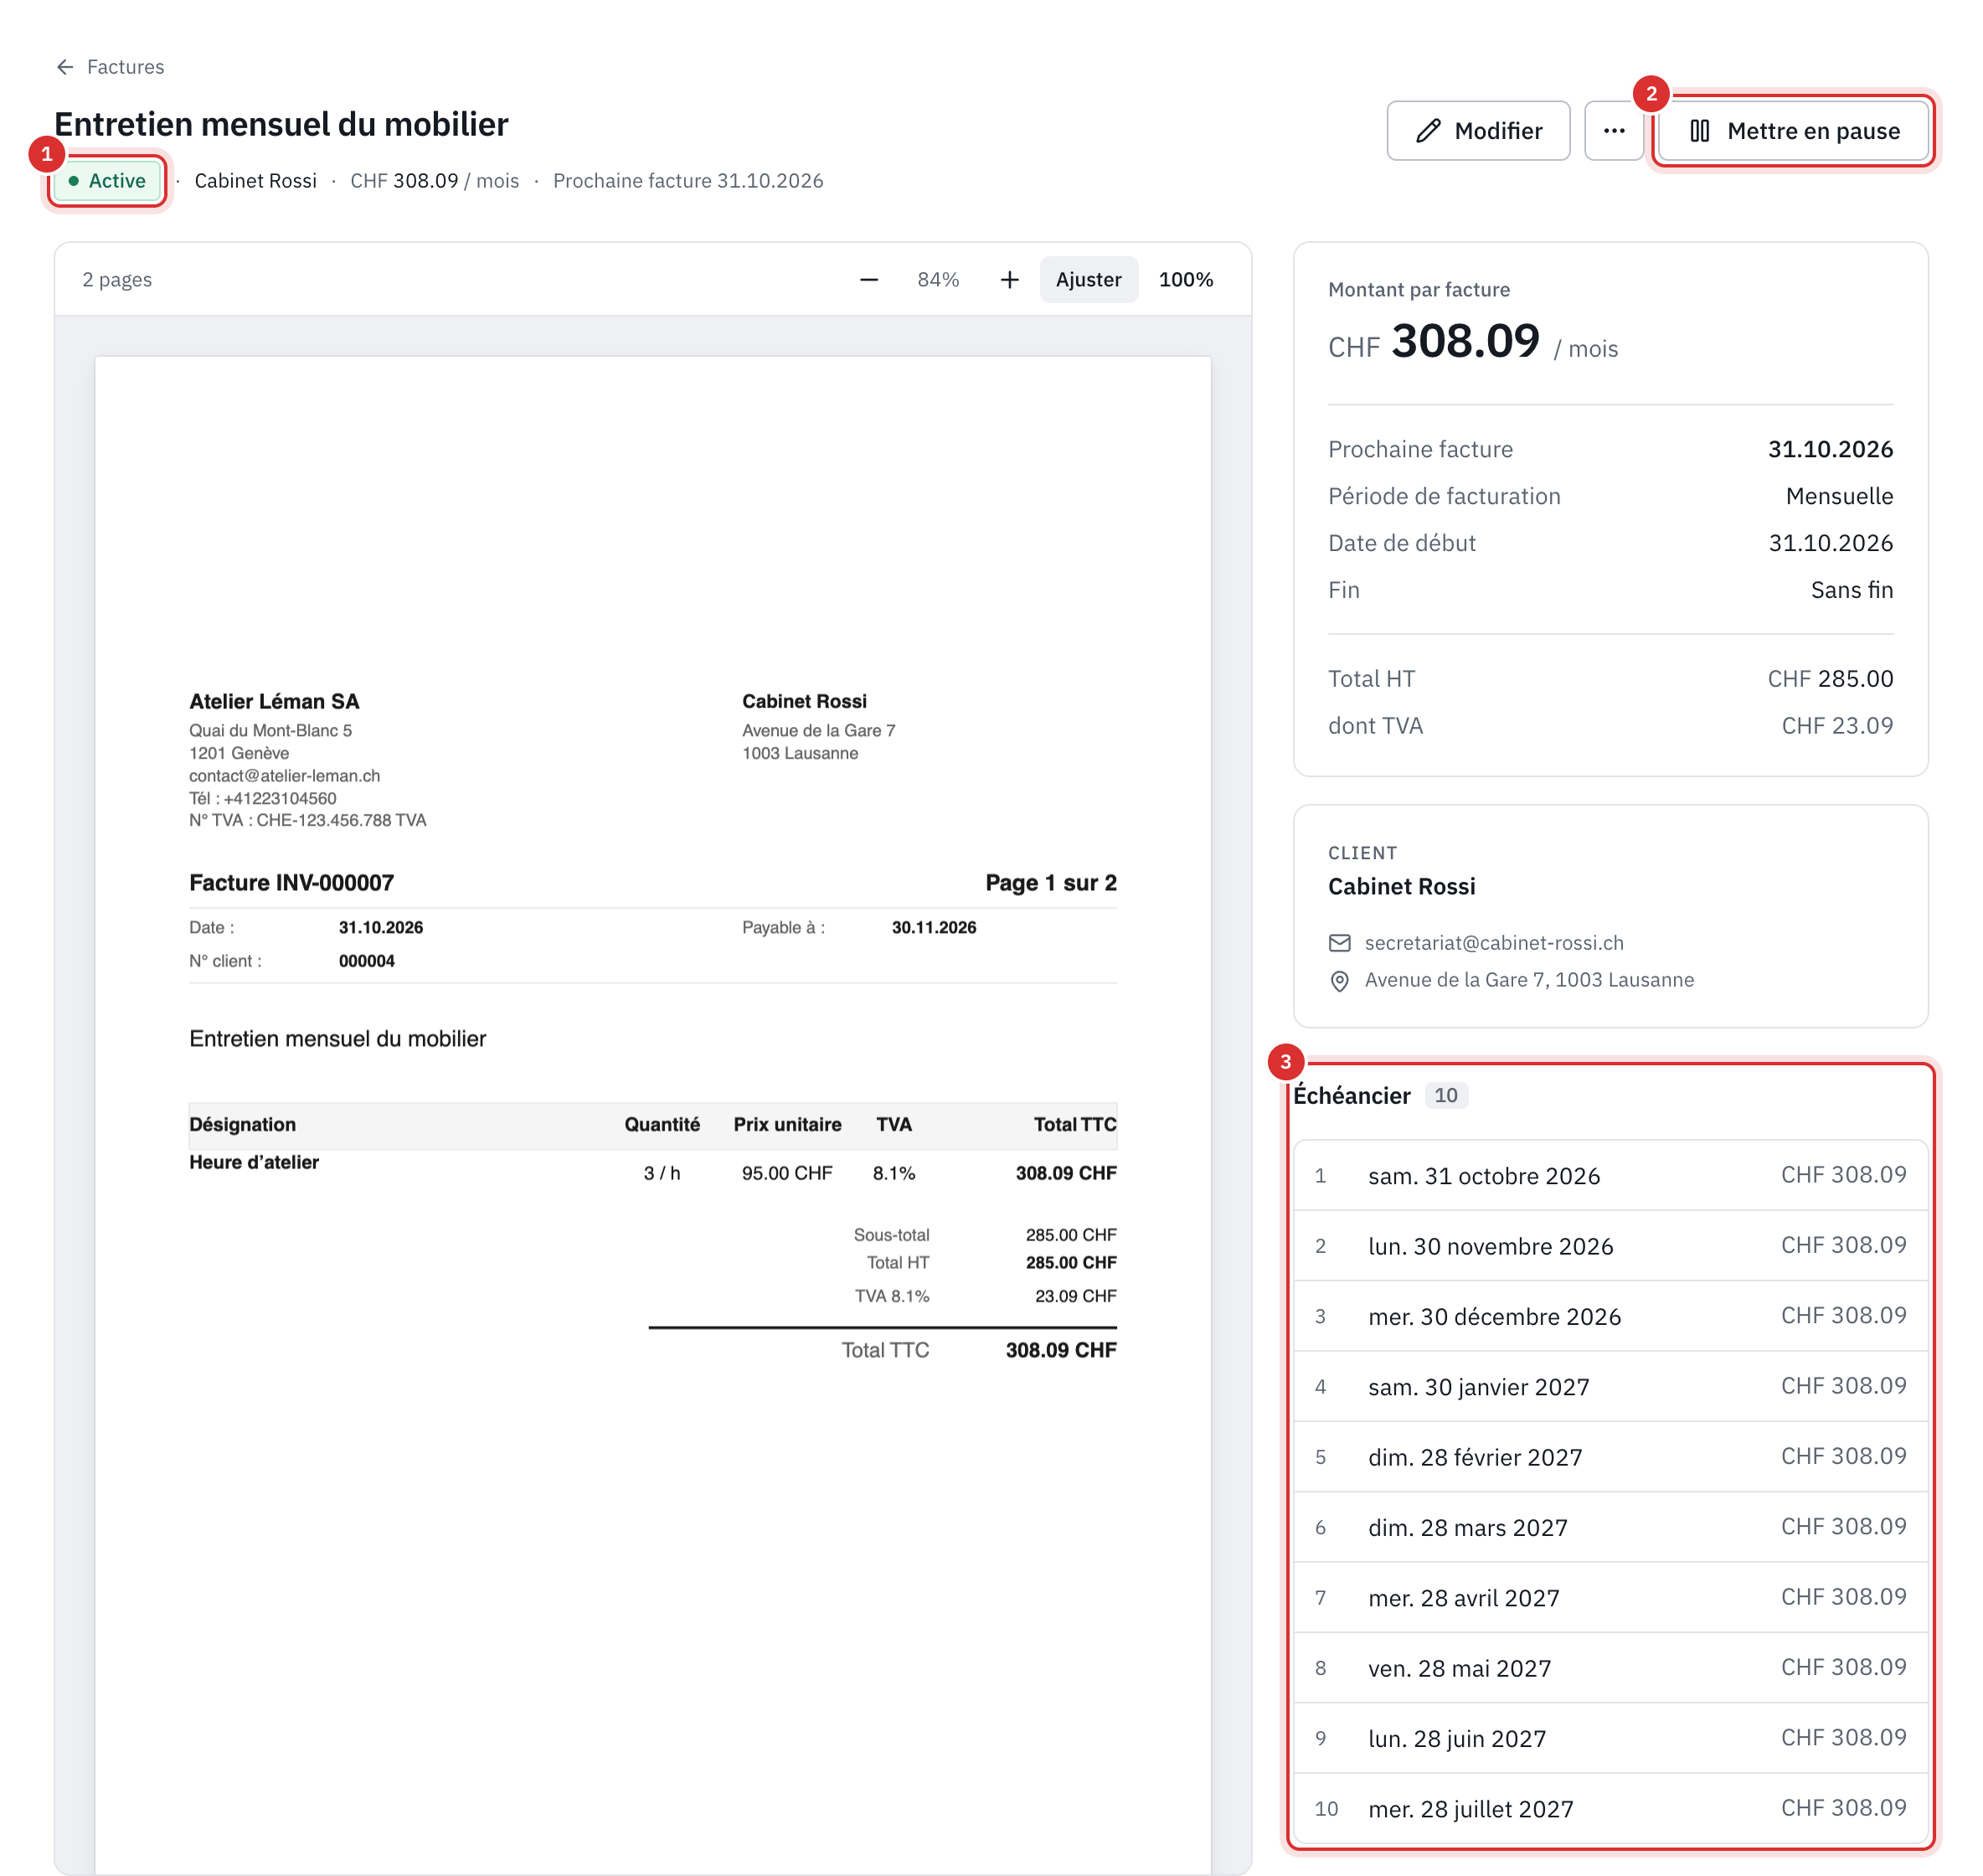
Task: Click the address Avenue de la Gare 7, 1003 Lausanne
Action: [1529, 980]
